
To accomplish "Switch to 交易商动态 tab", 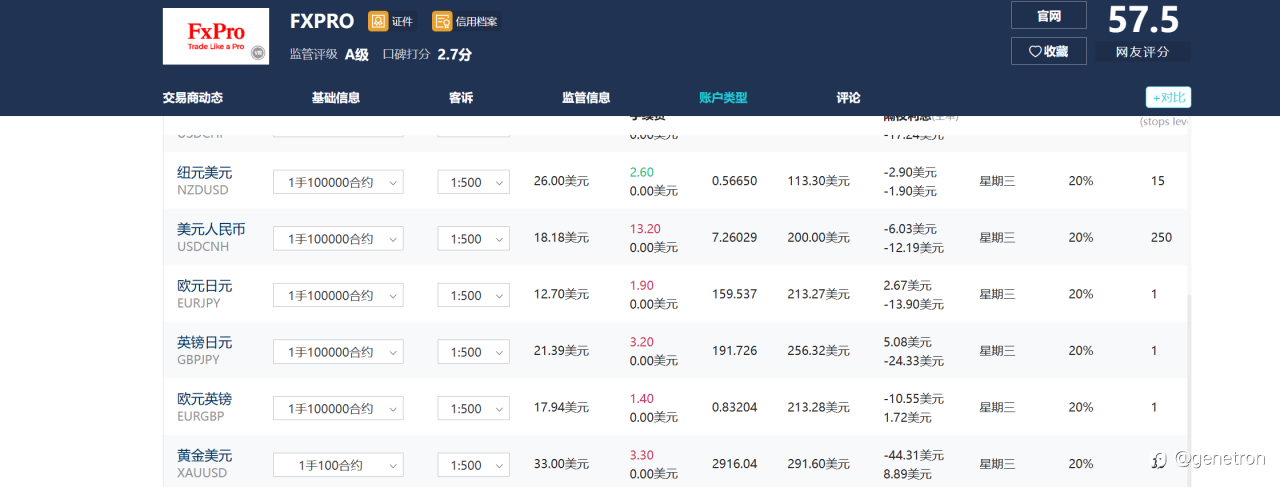I will [x=193, y=98].
